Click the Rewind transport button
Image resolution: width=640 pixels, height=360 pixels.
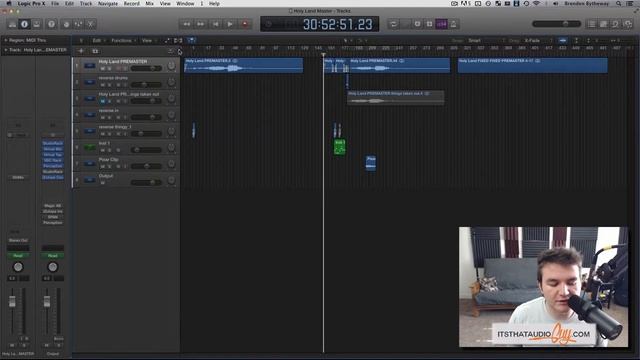187,24
